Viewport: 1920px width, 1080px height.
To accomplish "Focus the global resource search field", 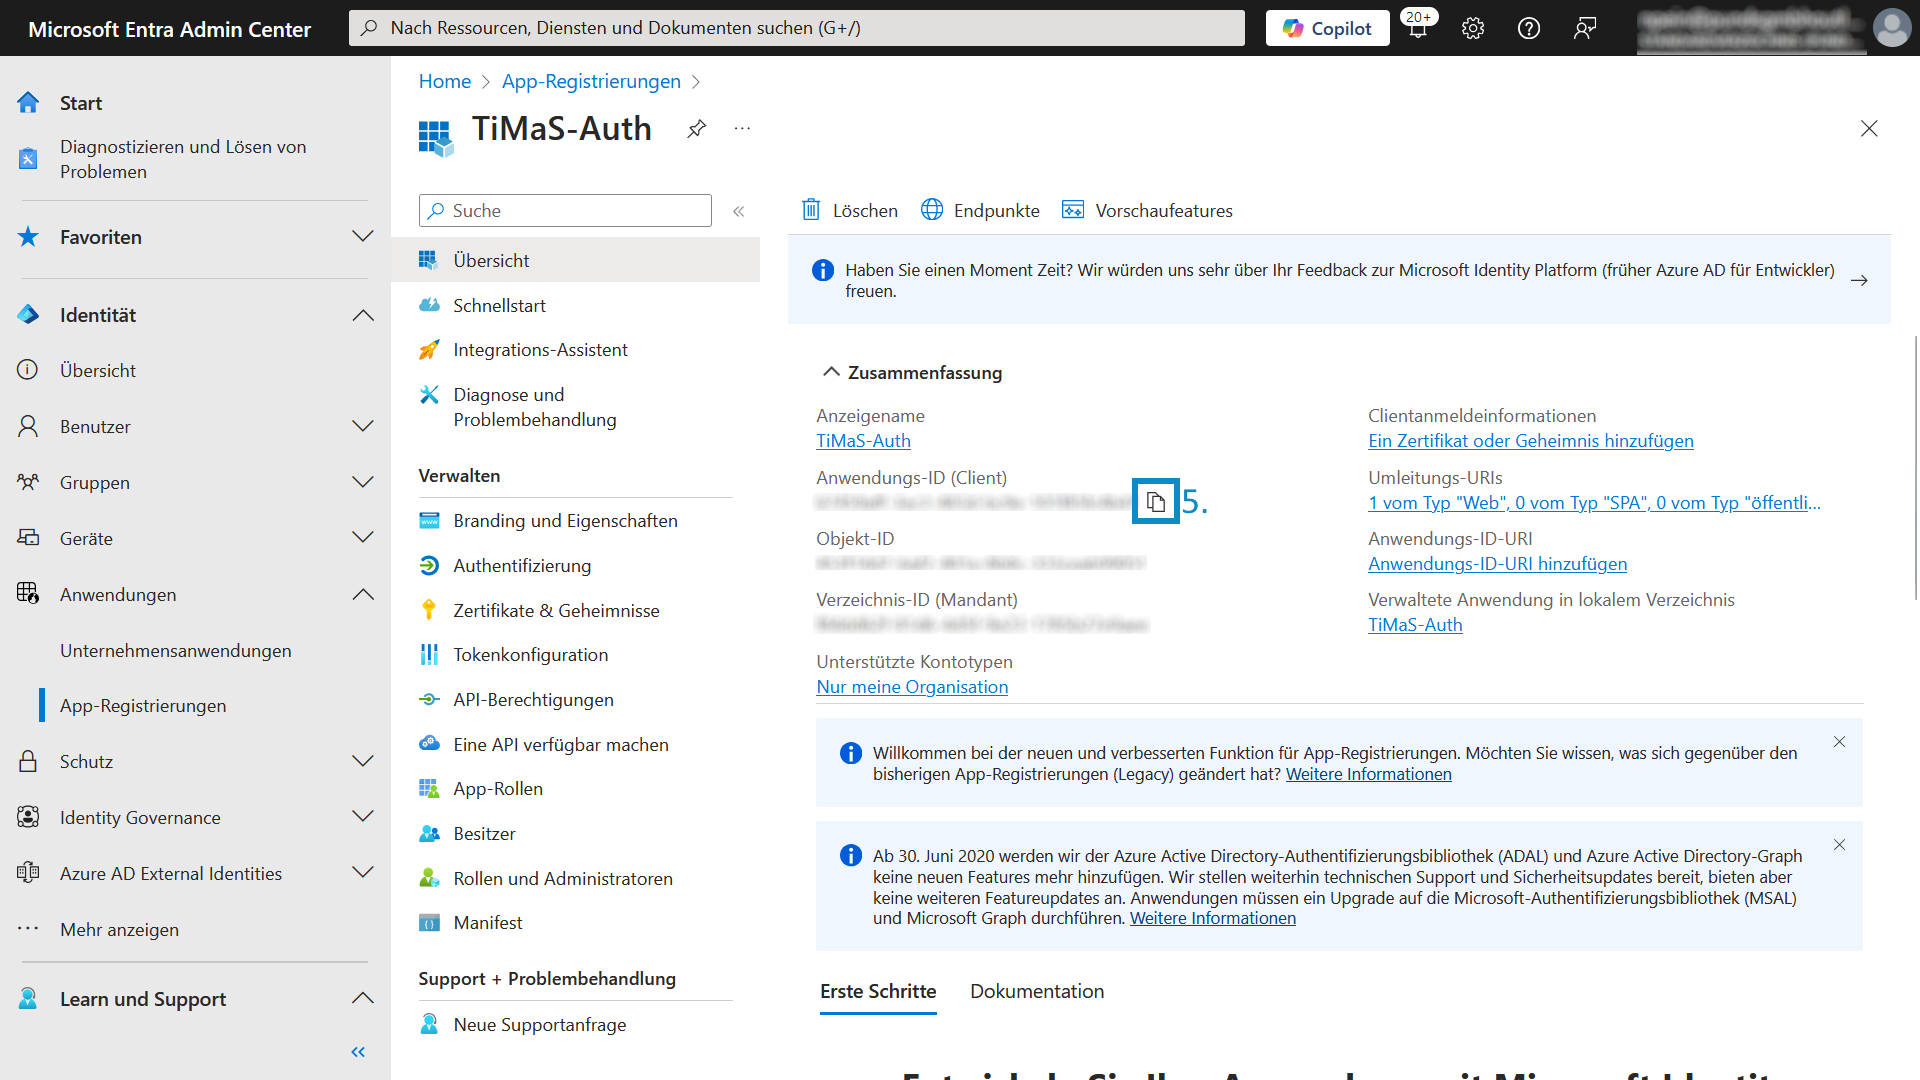I will click(x=796, y=28).
